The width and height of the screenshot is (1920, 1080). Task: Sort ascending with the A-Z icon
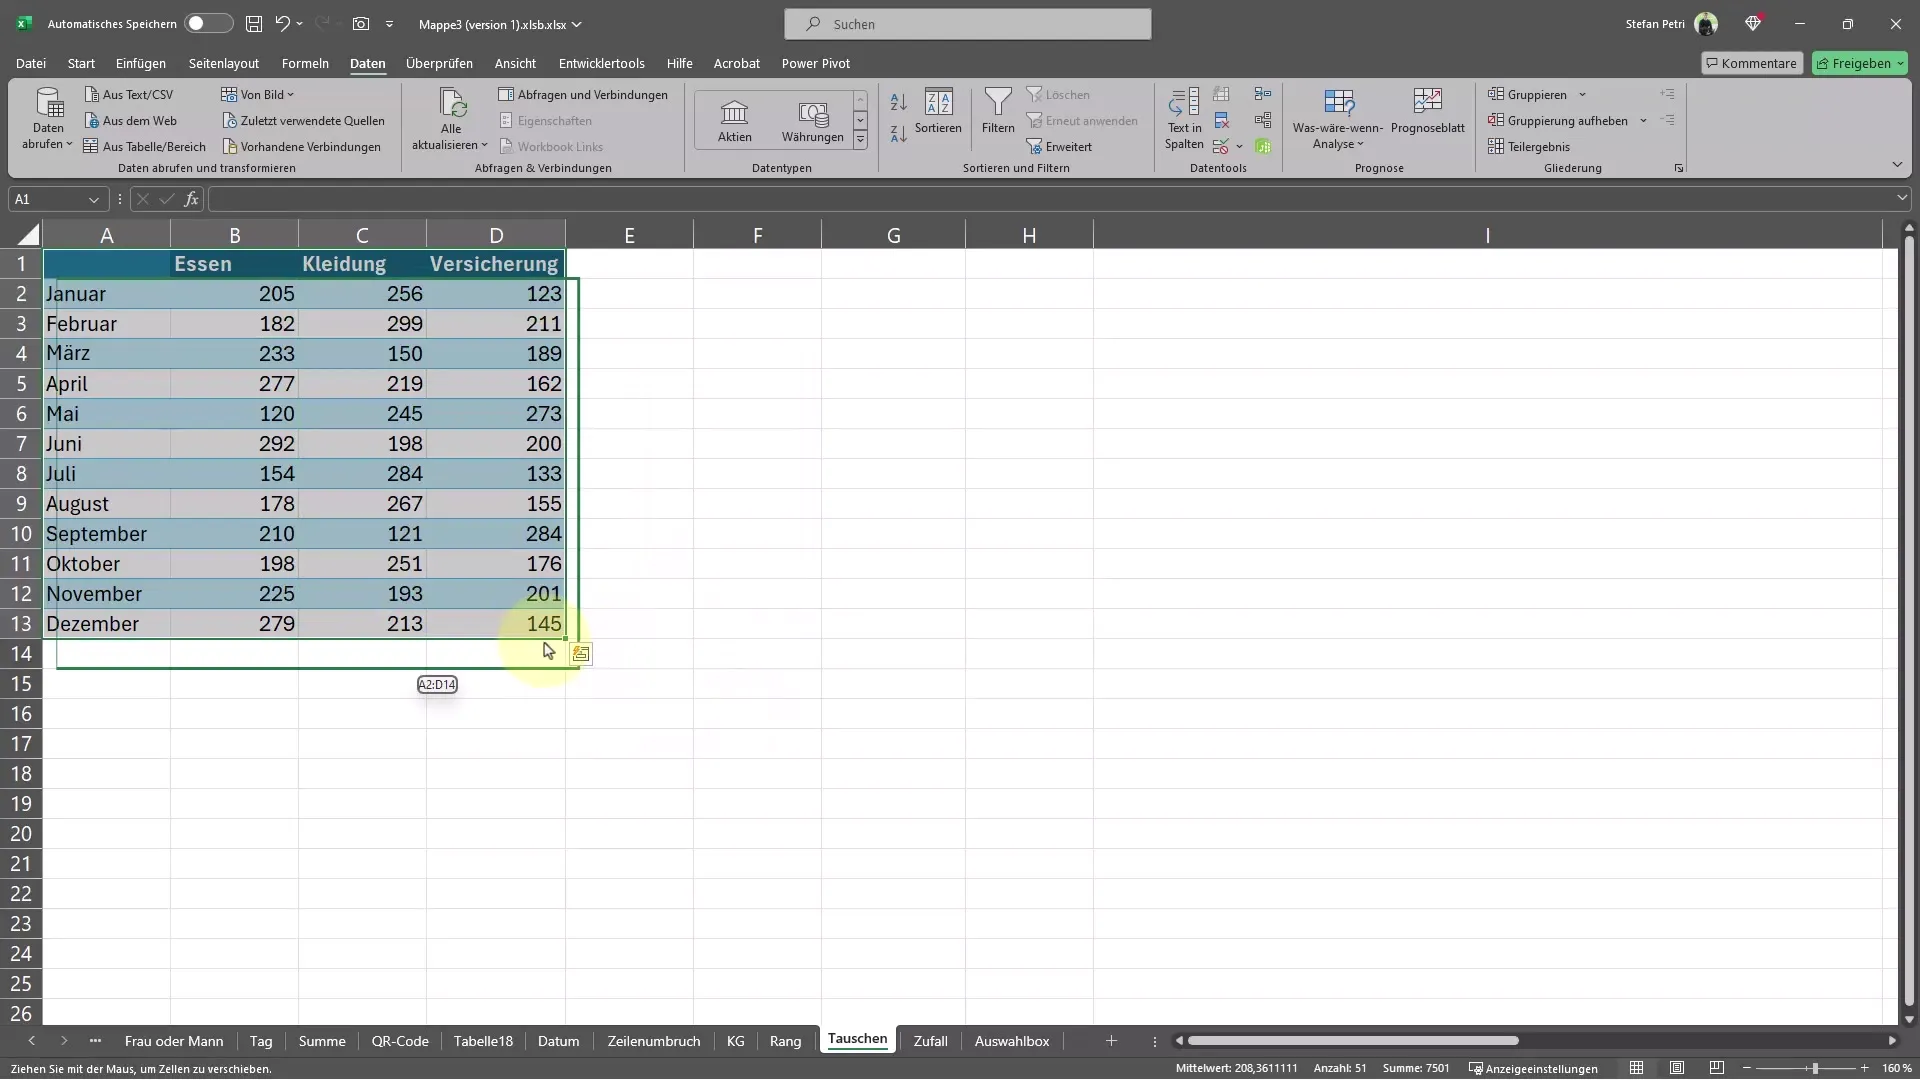[898, 102]
